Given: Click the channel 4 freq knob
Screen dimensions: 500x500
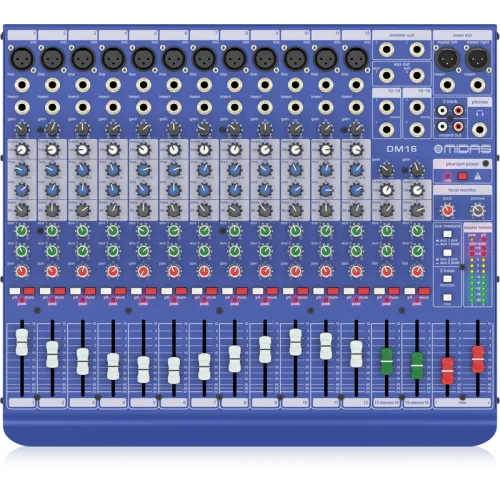Looking at the screenshot, I should click(113, 170).
